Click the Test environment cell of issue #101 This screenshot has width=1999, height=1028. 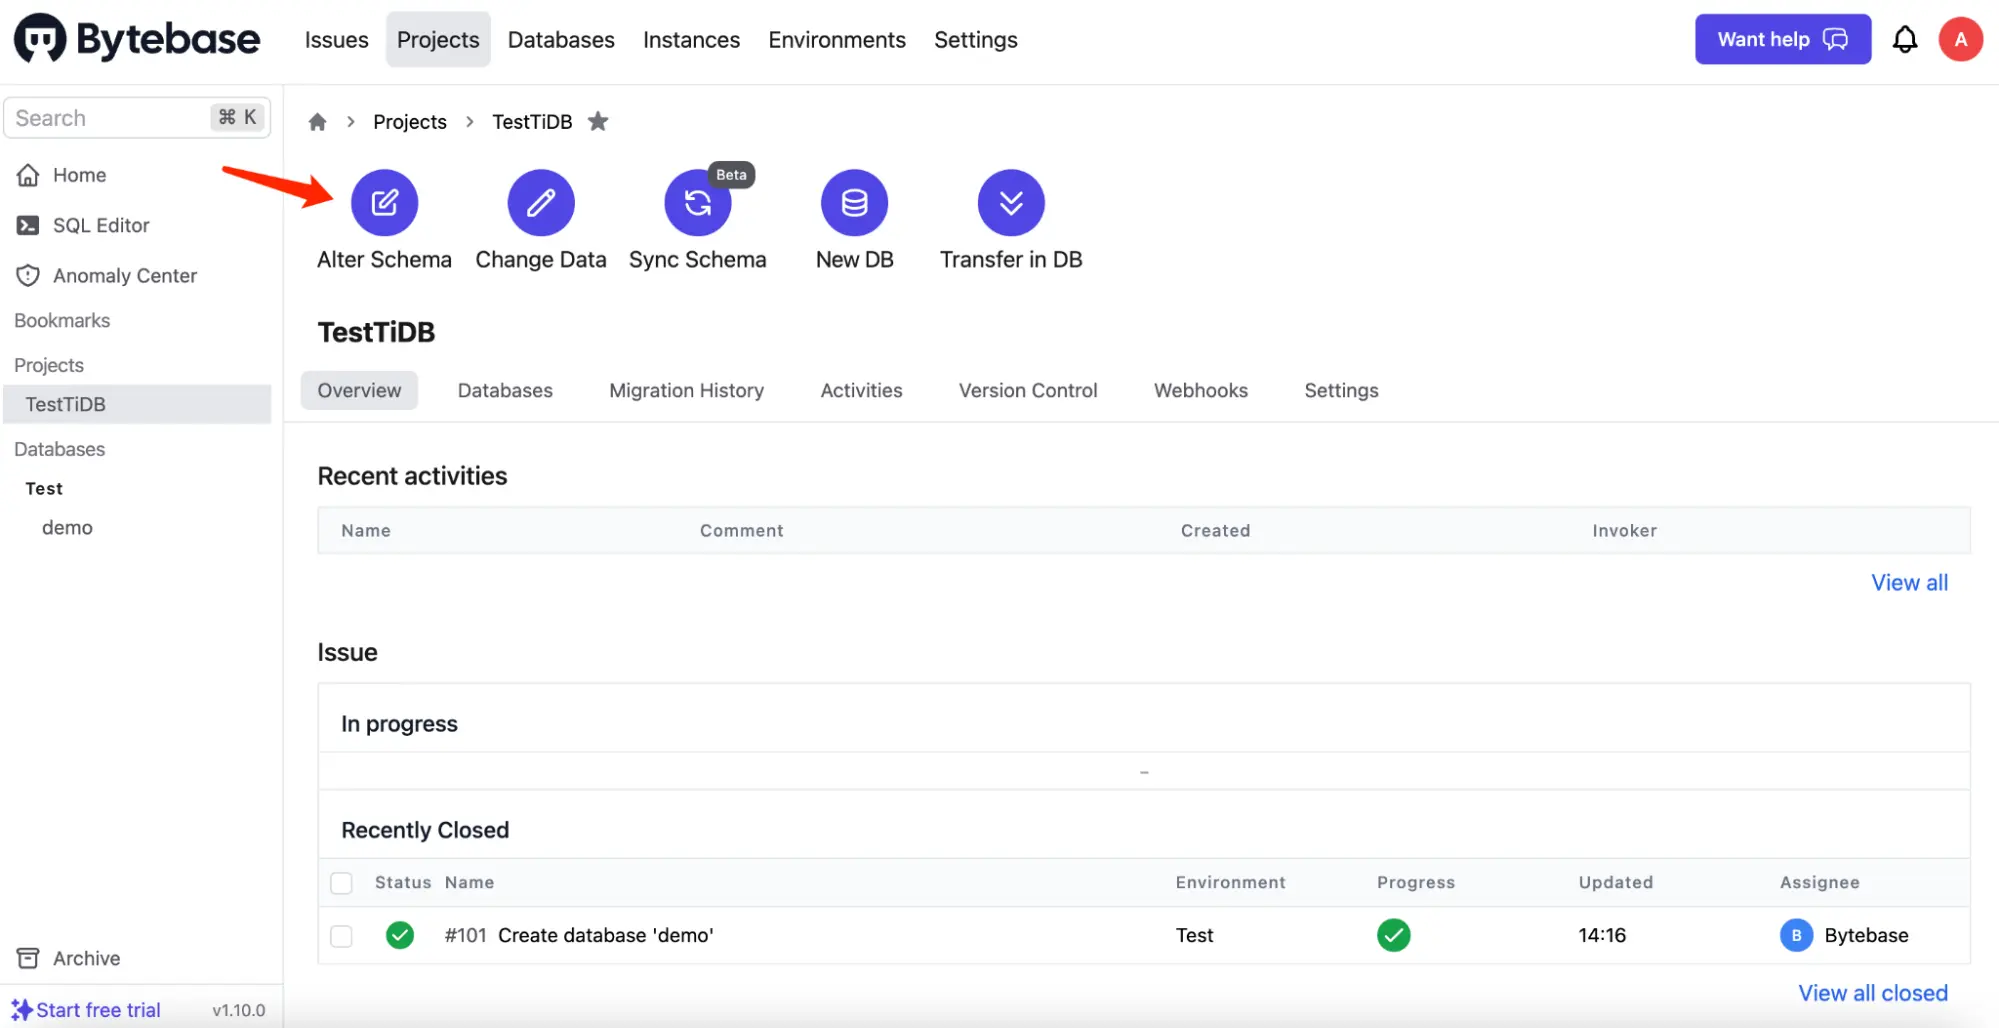tap(1194, 935)
